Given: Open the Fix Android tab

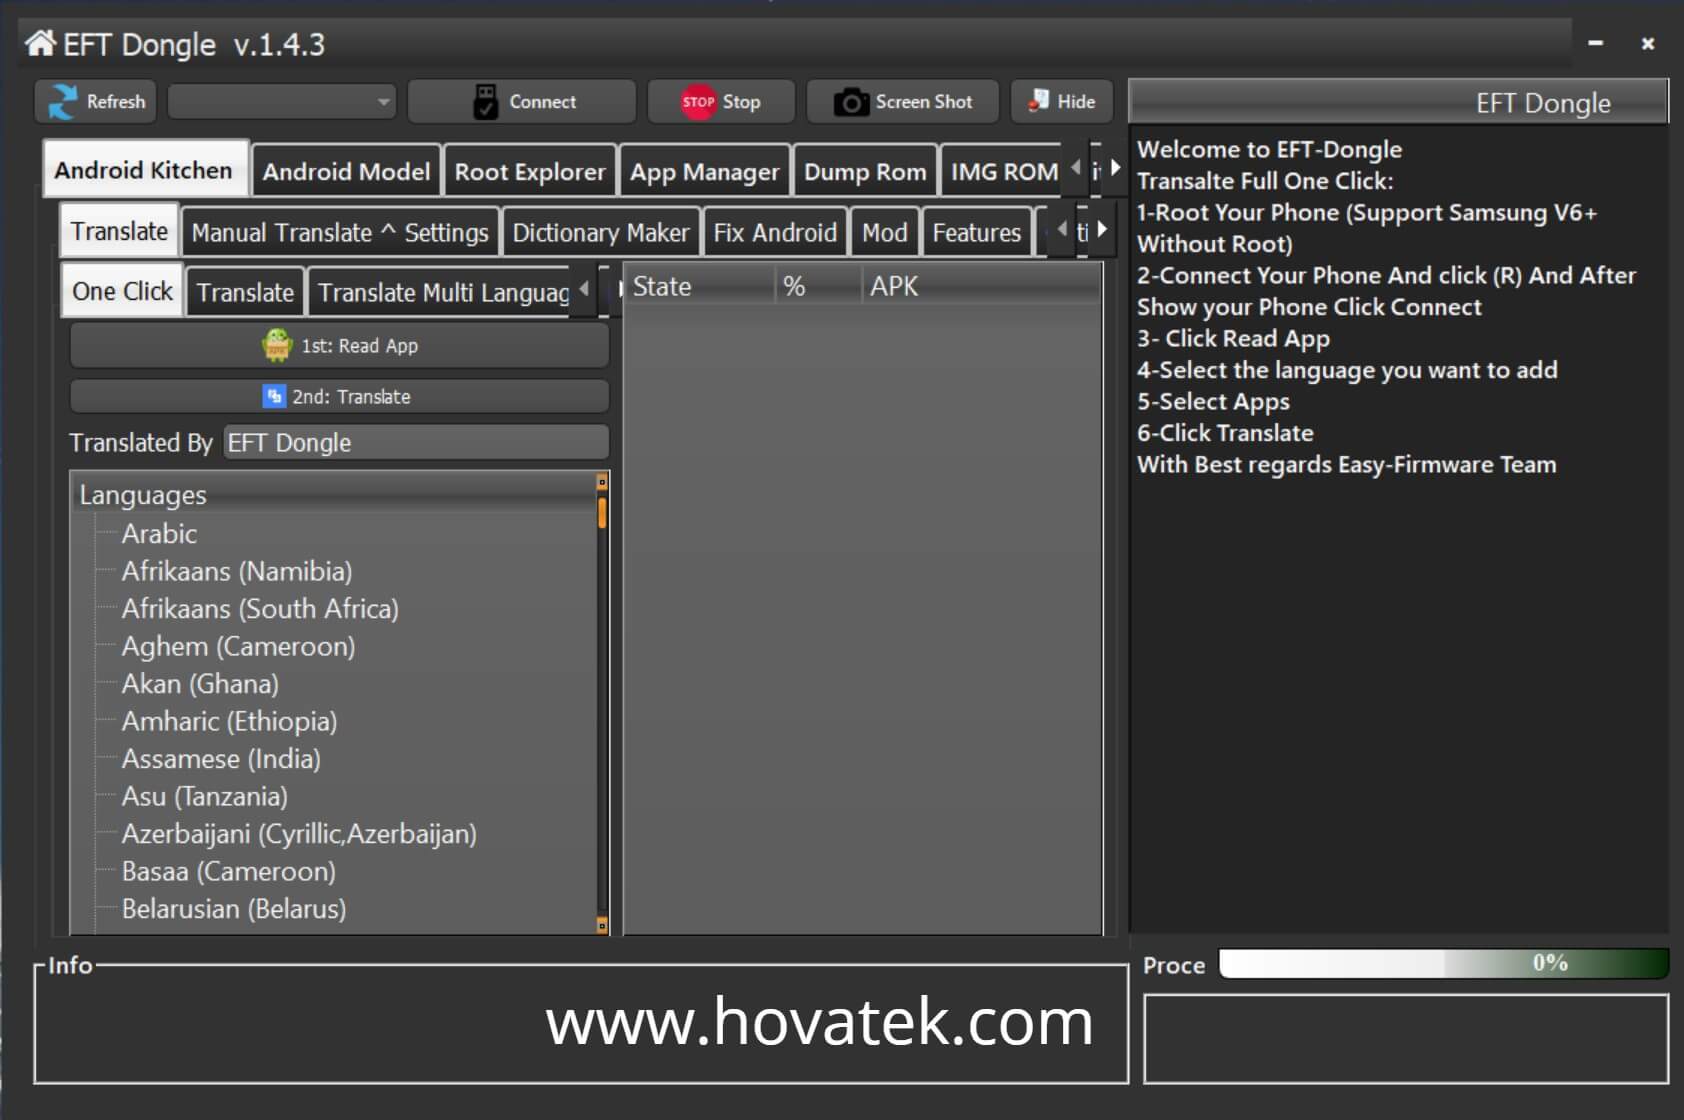Looking at the screenshot, I should 774,233.
